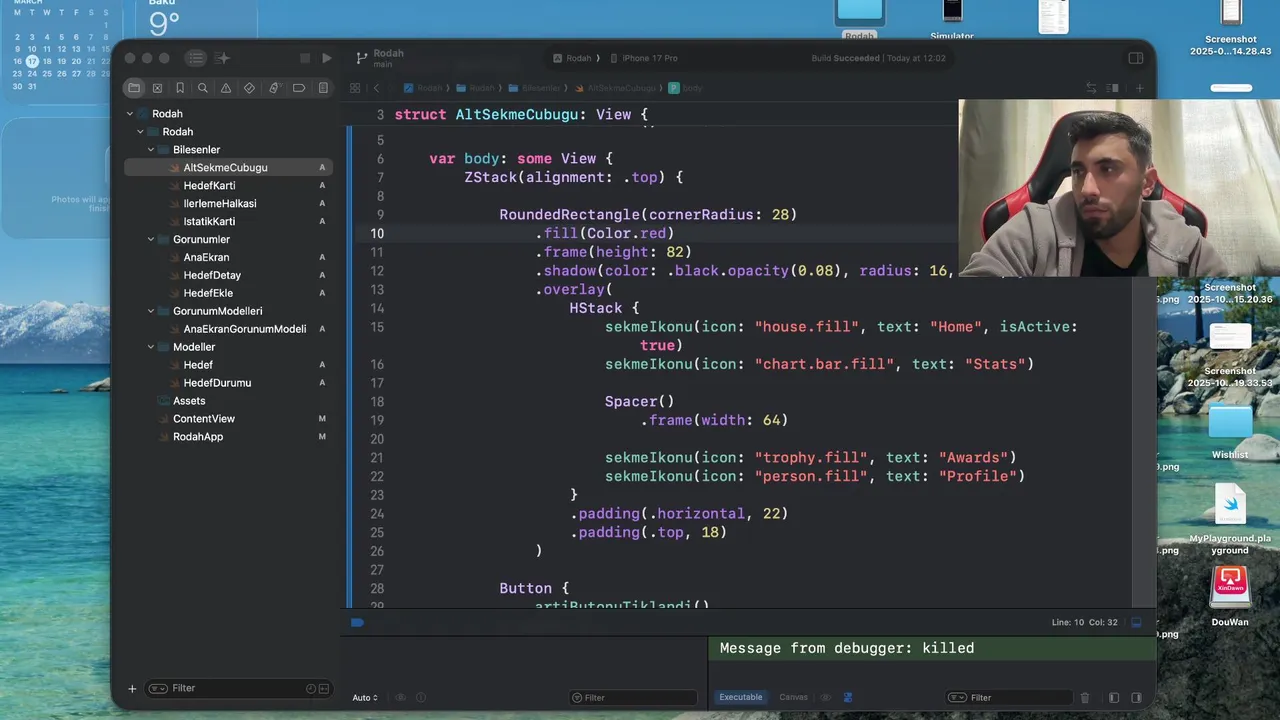Select the iPhone 17 Pro run destination
The width and height of the screenshot is (1280, 720).
[x=643, y=58]
